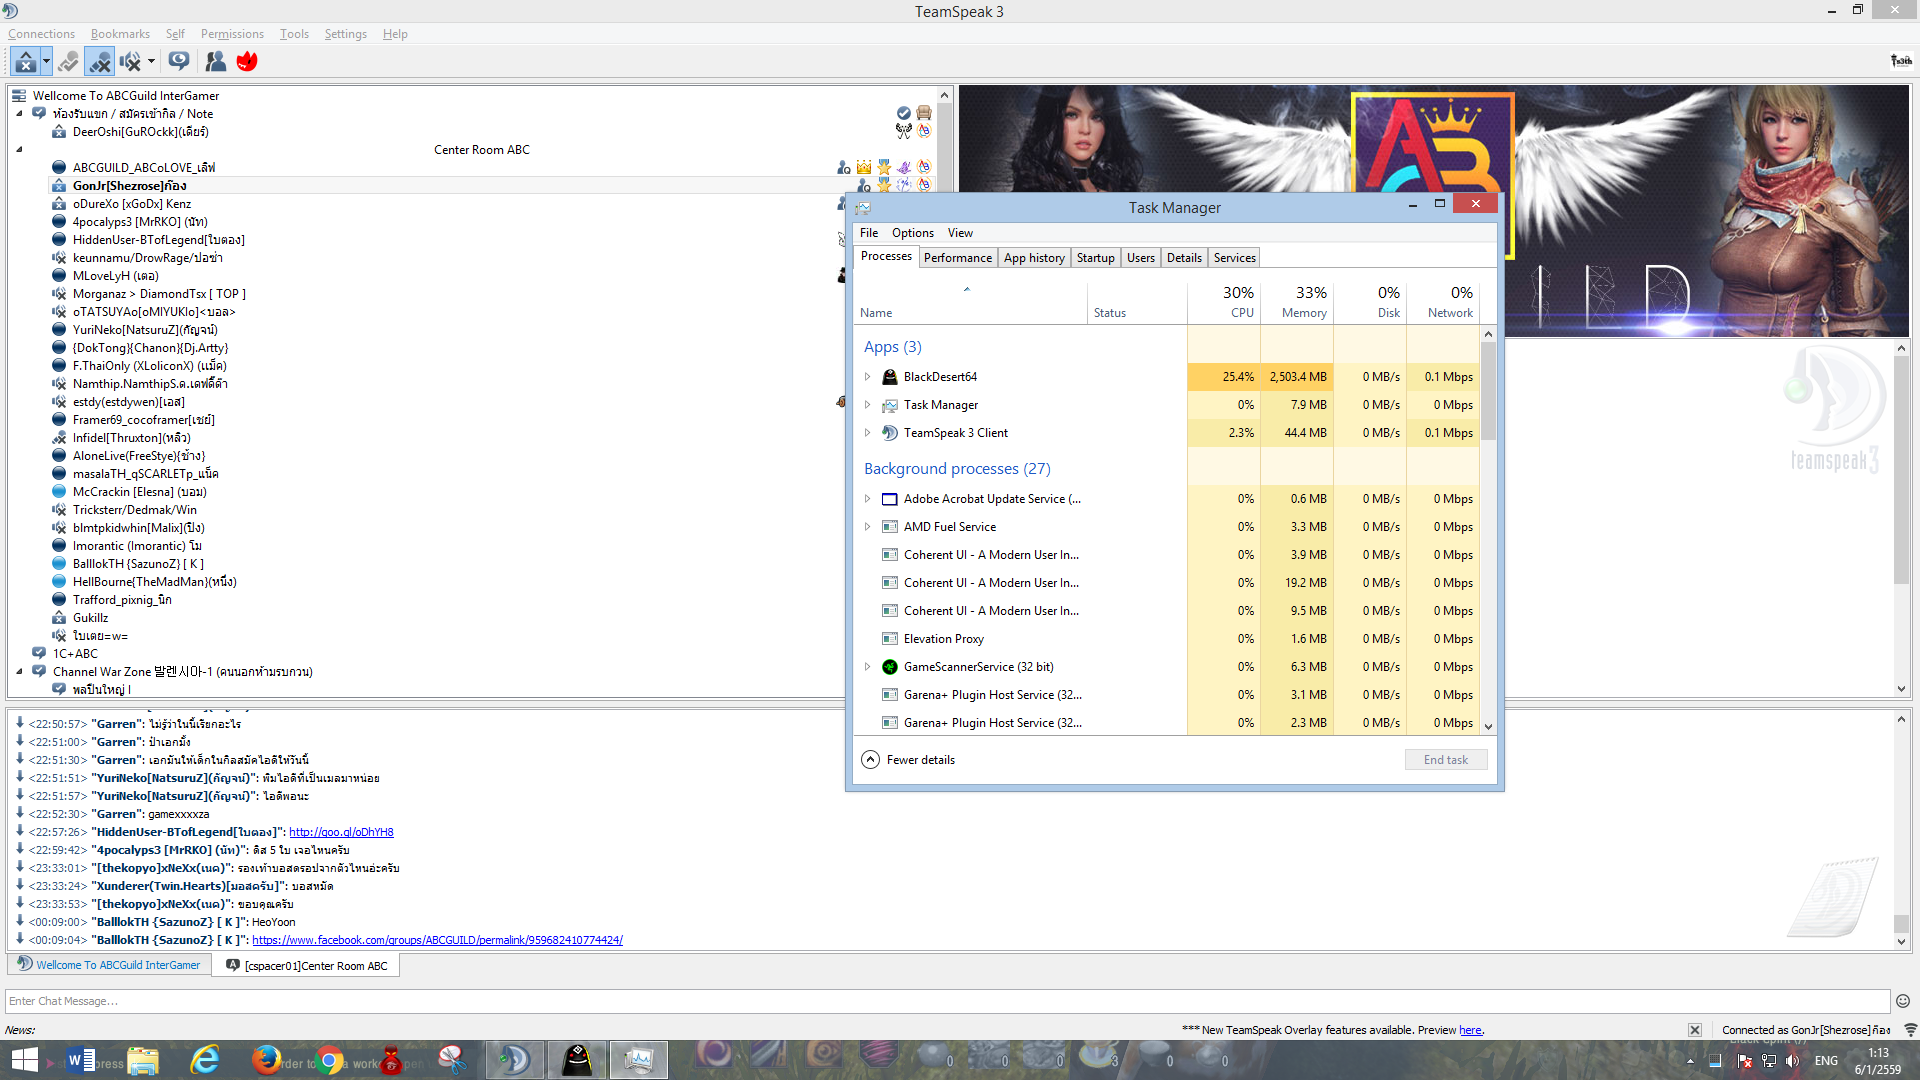Switch to the Performance tab in Task Manager

957,258
